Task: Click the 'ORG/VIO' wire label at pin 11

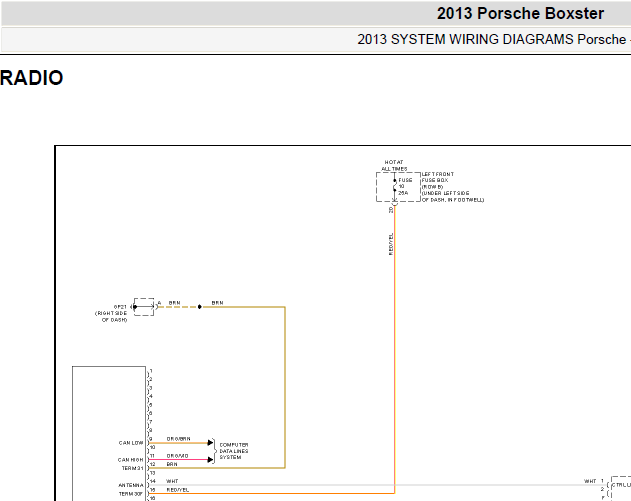Action: (177, 456)
